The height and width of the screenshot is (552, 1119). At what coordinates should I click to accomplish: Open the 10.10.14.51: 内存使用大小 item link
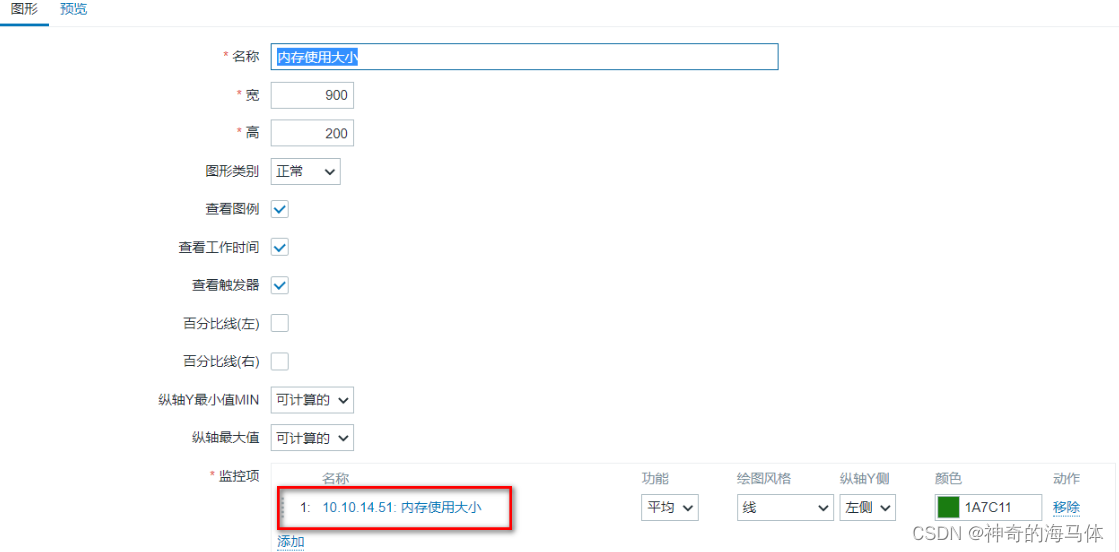point(402,508)
